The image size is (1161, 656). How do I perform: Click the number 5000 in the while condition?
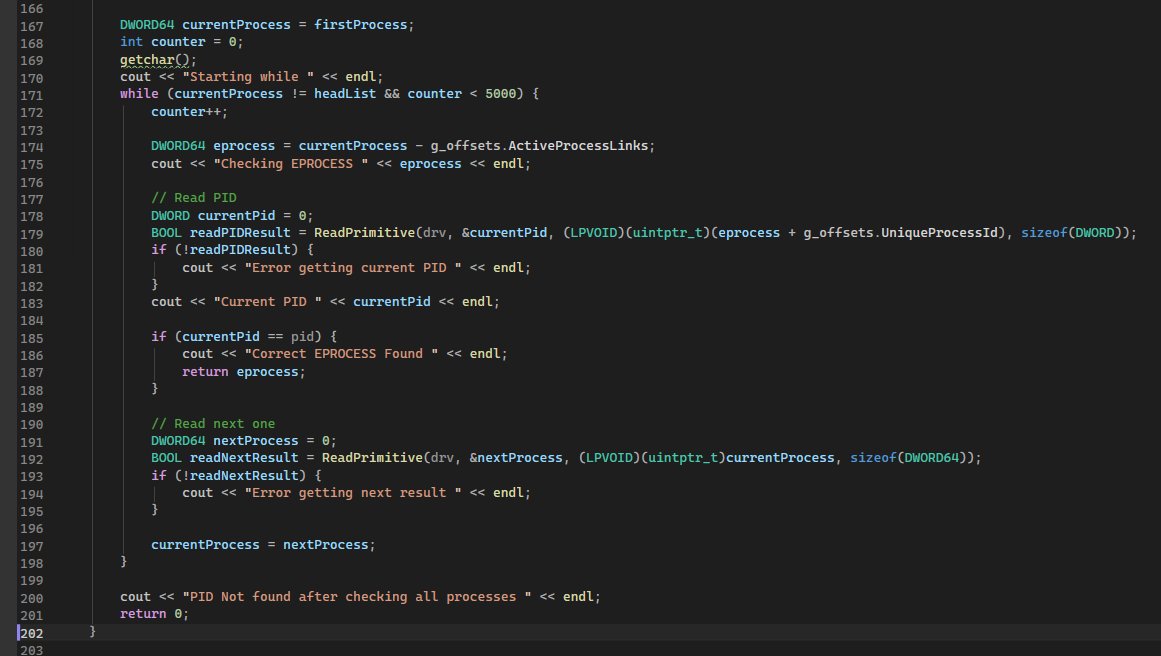click(501, 93)
